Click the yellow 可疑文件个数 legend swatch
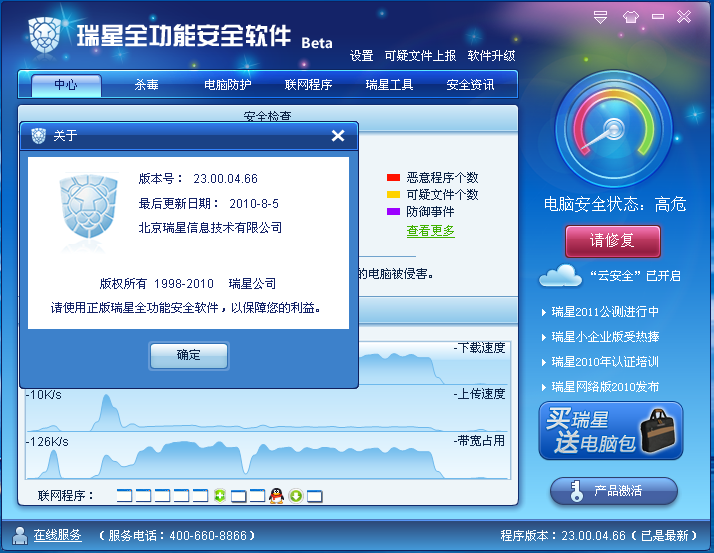Screen dimensions: 714x553 point(393,195)
